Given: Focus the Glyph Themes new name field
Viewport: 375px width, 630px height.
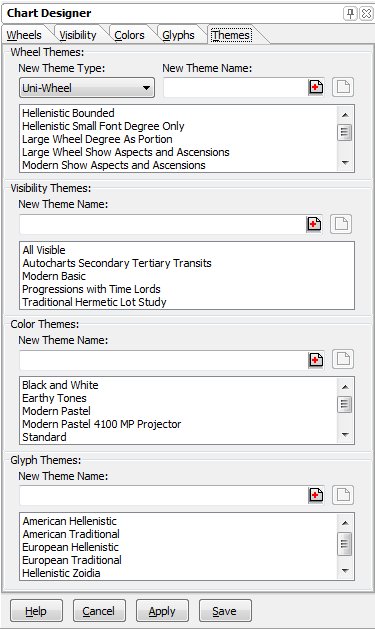Looking at the screenshot, I should tap(164, 495).
